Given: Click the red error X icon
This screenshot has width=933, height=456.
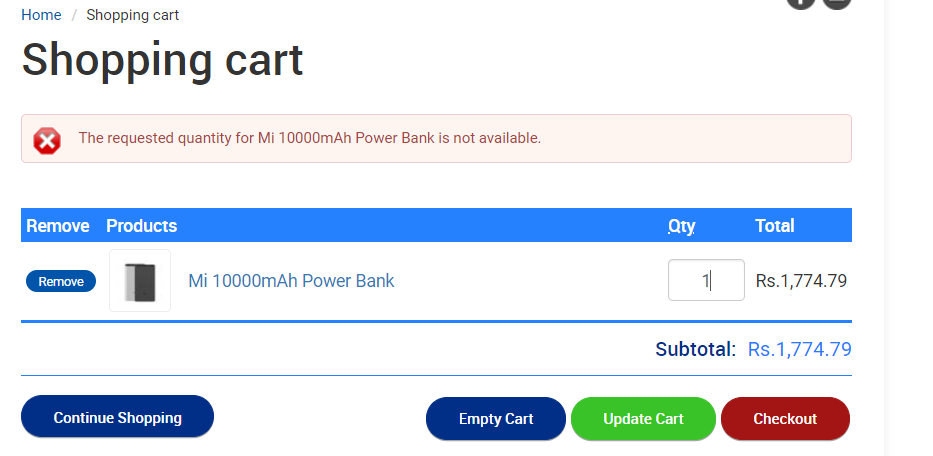Looking at the screenshot, I should pyautogui.click(x=47, y=141).
